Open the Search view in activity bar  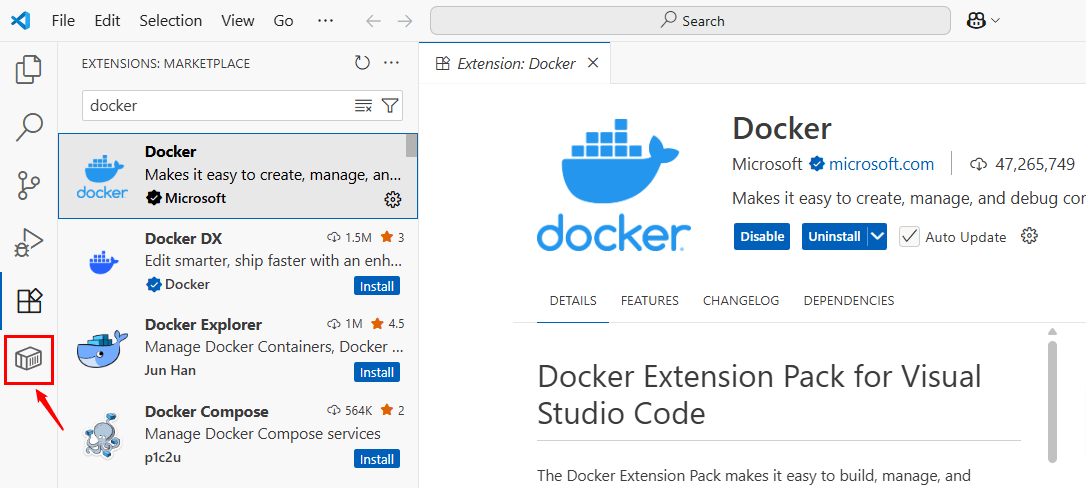pos(29,127)
